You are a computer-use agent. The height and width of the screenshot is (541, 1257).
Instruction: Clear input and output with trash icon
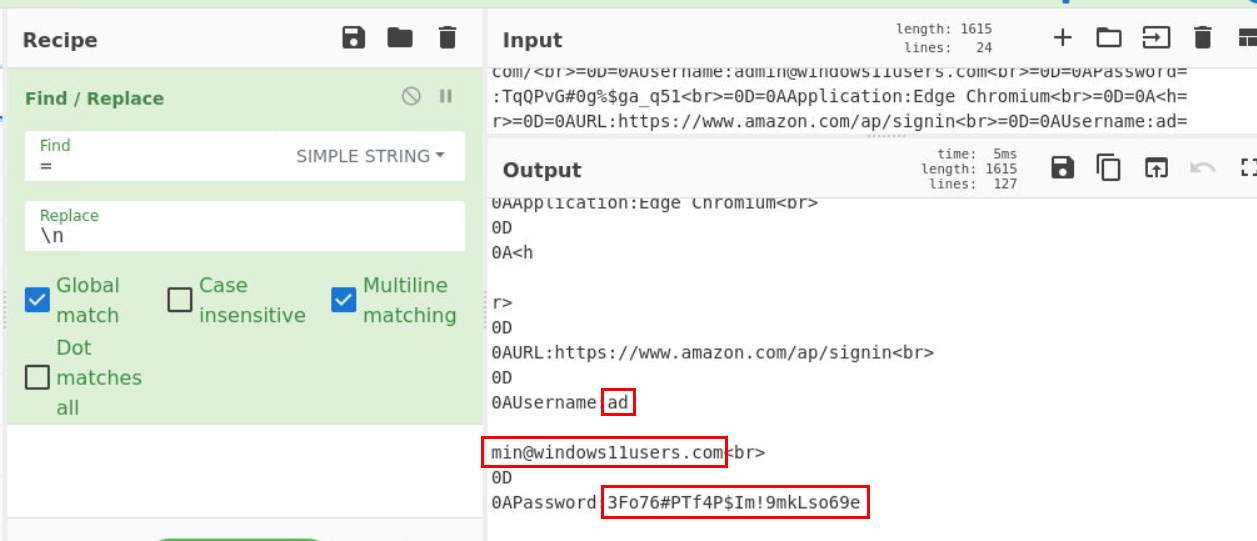tap(1203, 38)
